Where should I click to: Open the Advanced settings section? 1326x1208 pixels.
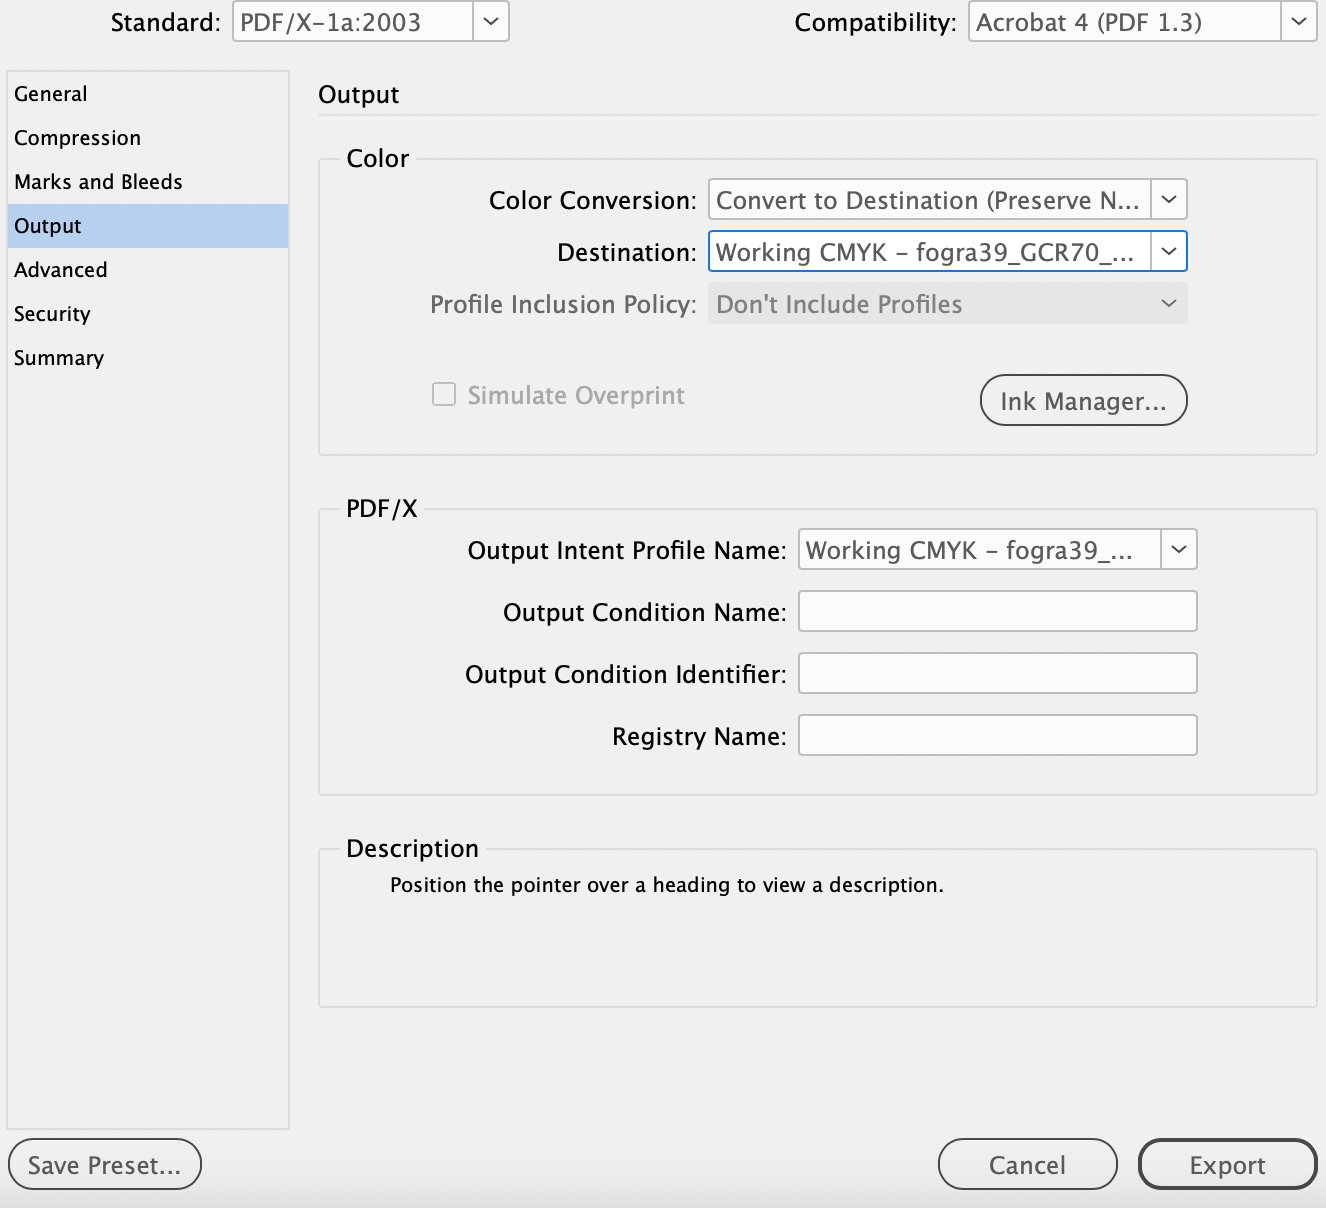point(61,270)
